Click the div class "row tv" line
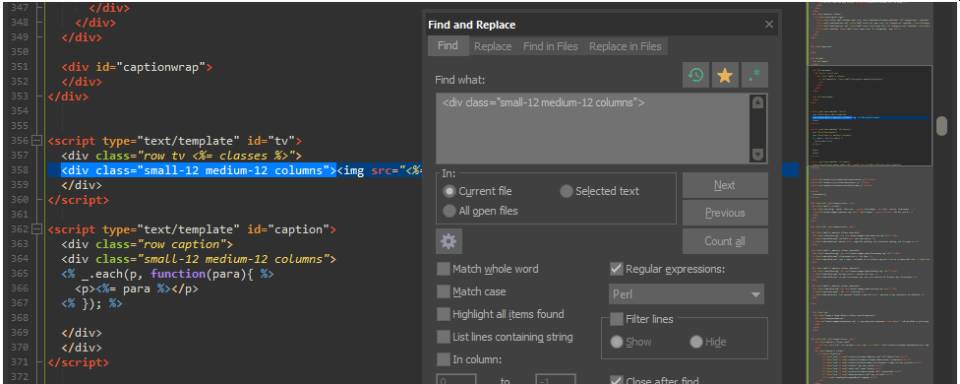 [182, 156]
